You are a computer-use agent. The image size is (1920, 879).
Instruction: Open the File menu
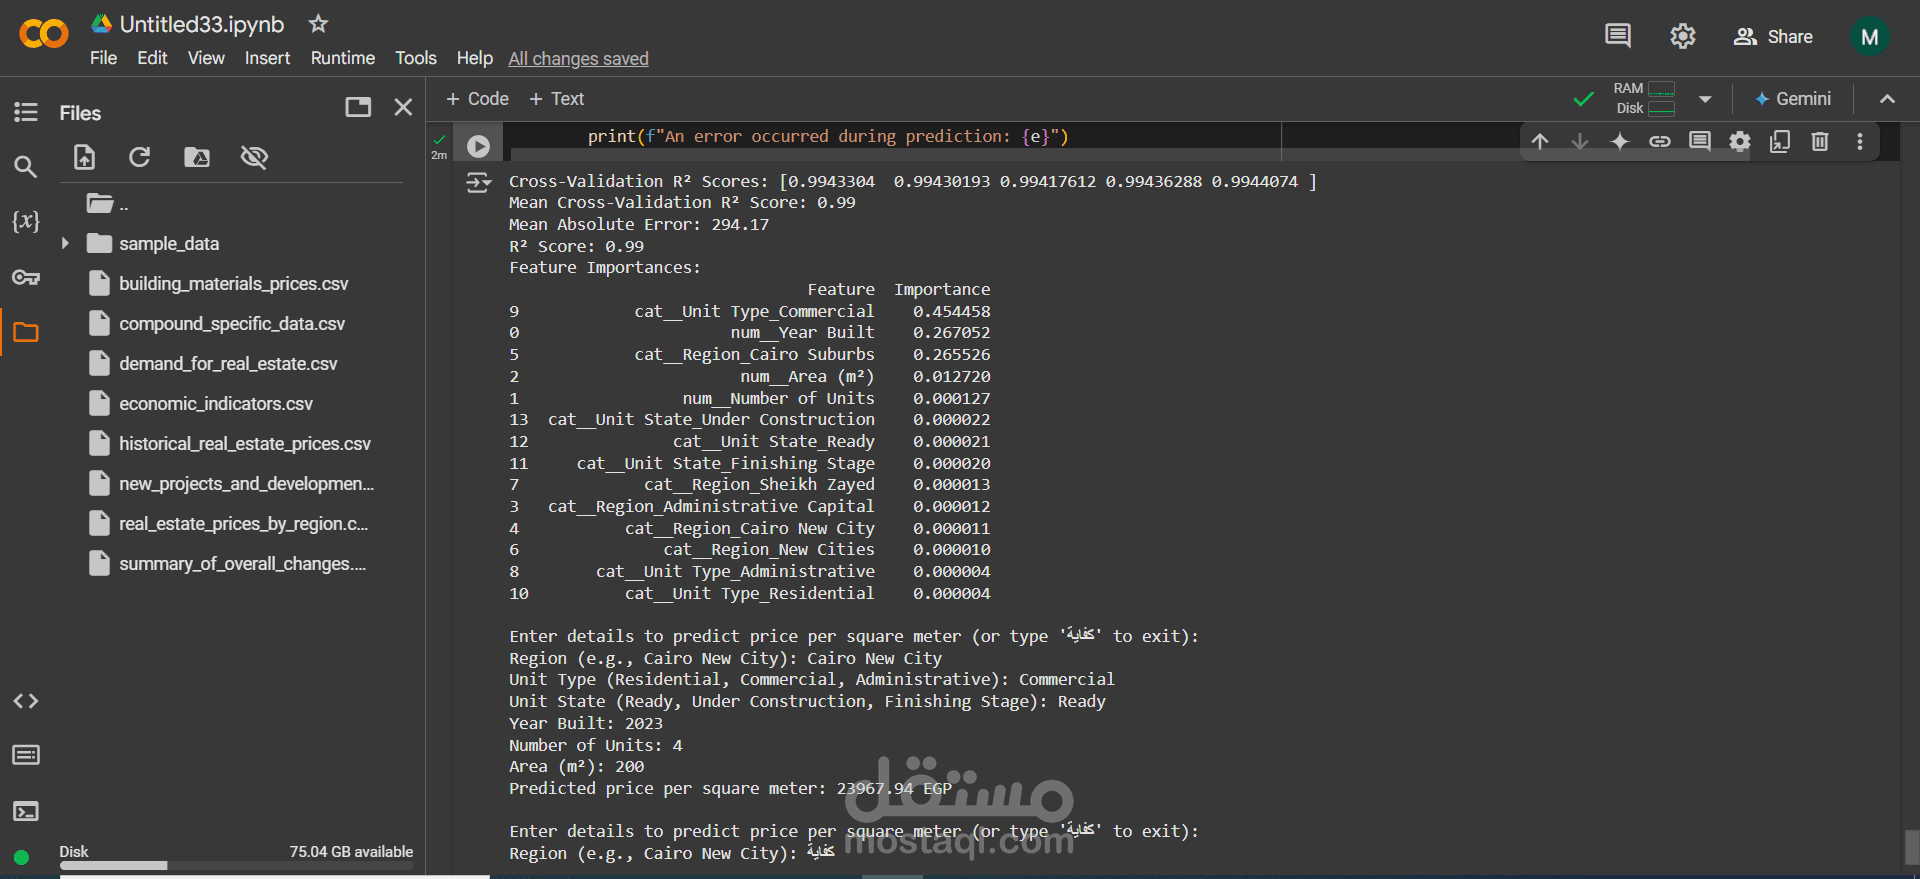[103, 58]
